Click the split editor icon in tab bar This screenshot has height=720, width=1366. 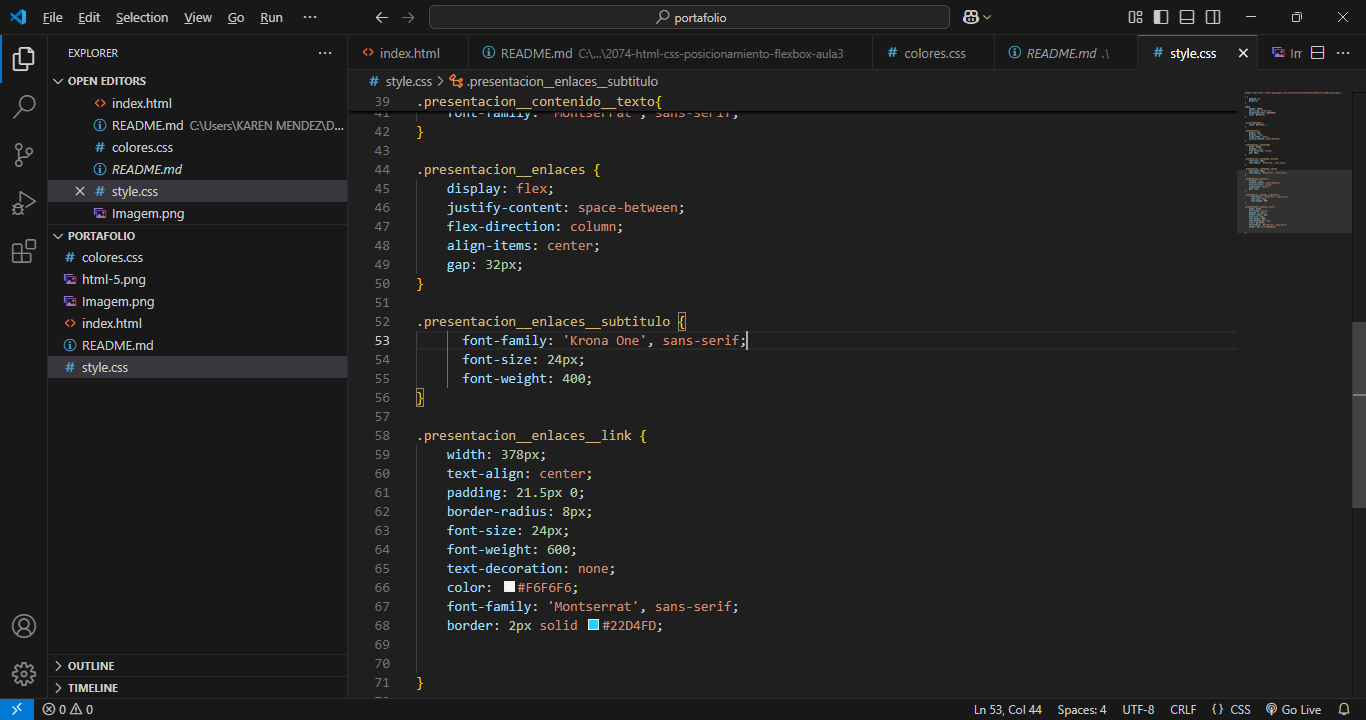coord(1318,53)
